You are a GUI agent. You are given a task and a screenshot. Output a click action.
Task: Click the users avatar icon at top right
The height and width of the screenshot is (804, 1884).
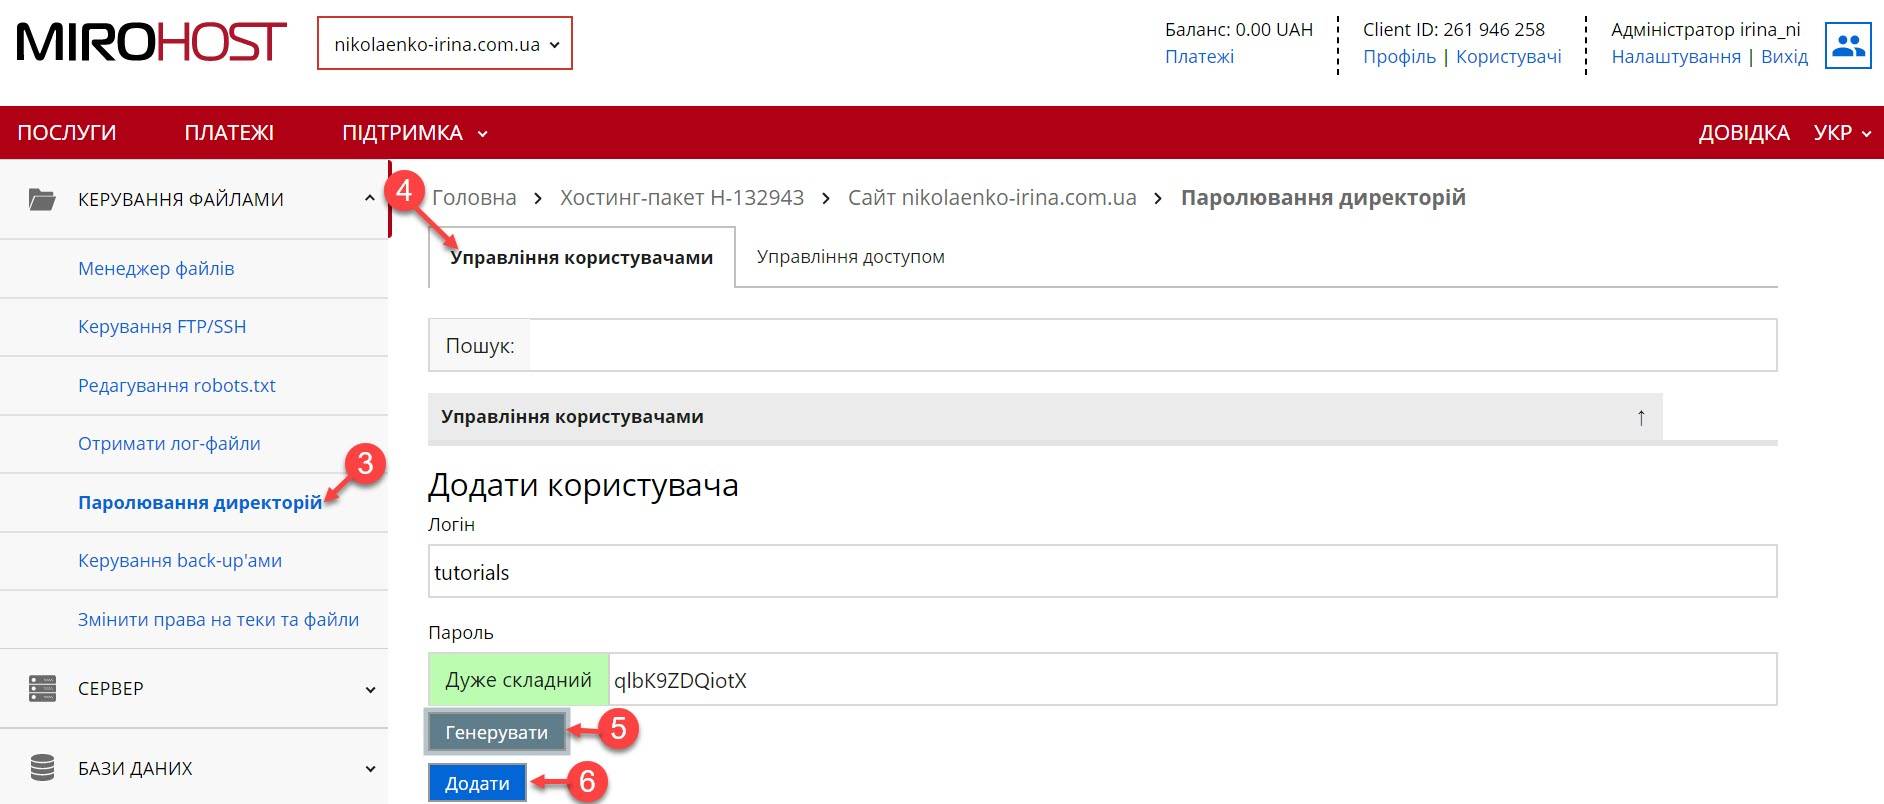1848,45
